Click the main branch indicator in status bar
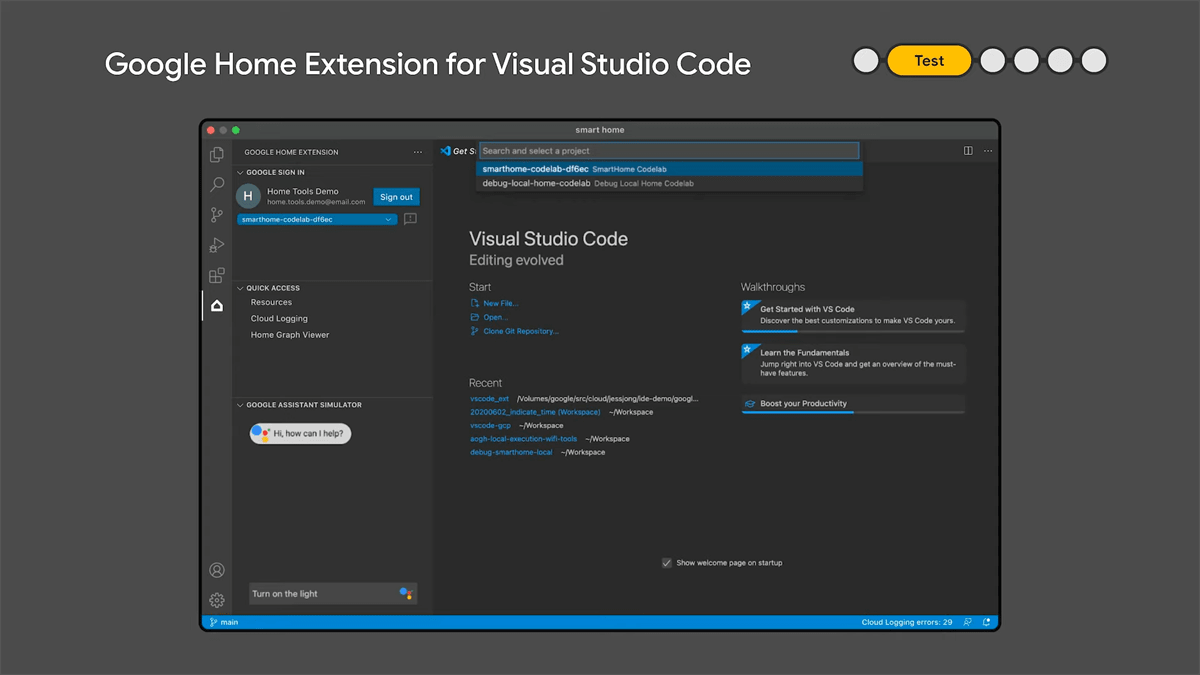1200x675 pixels. point(223,622)
